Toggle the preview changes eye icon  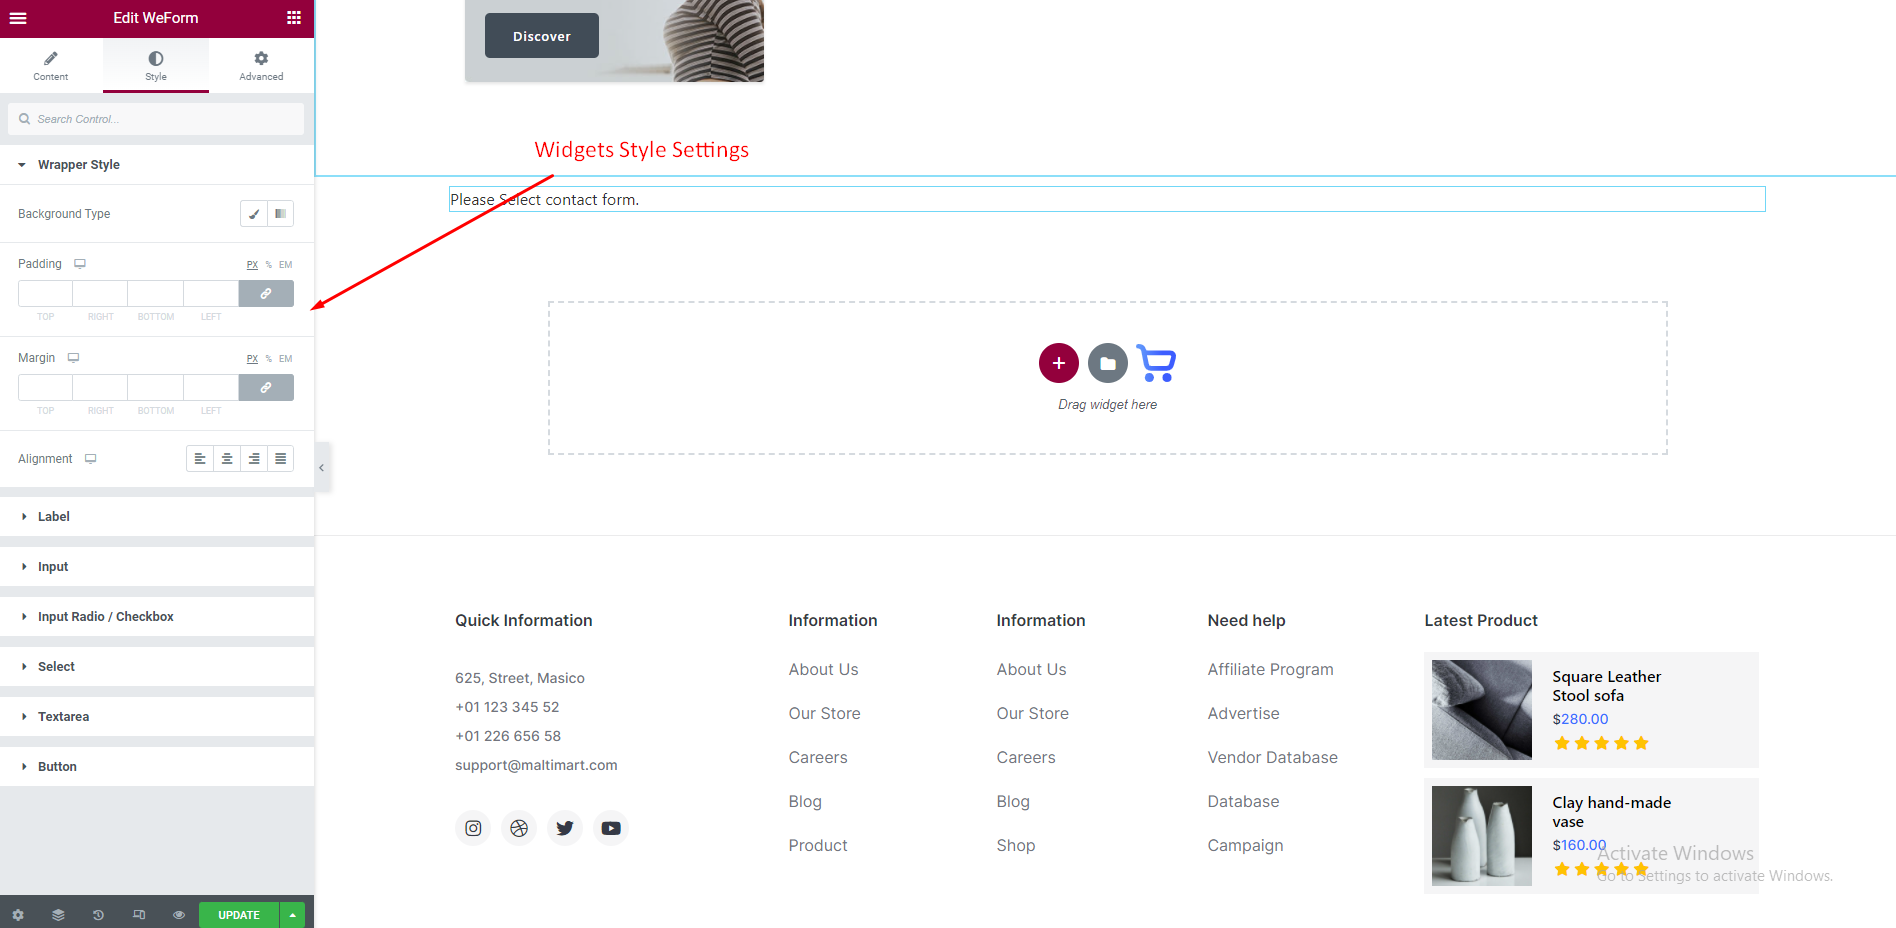[179, 915]
